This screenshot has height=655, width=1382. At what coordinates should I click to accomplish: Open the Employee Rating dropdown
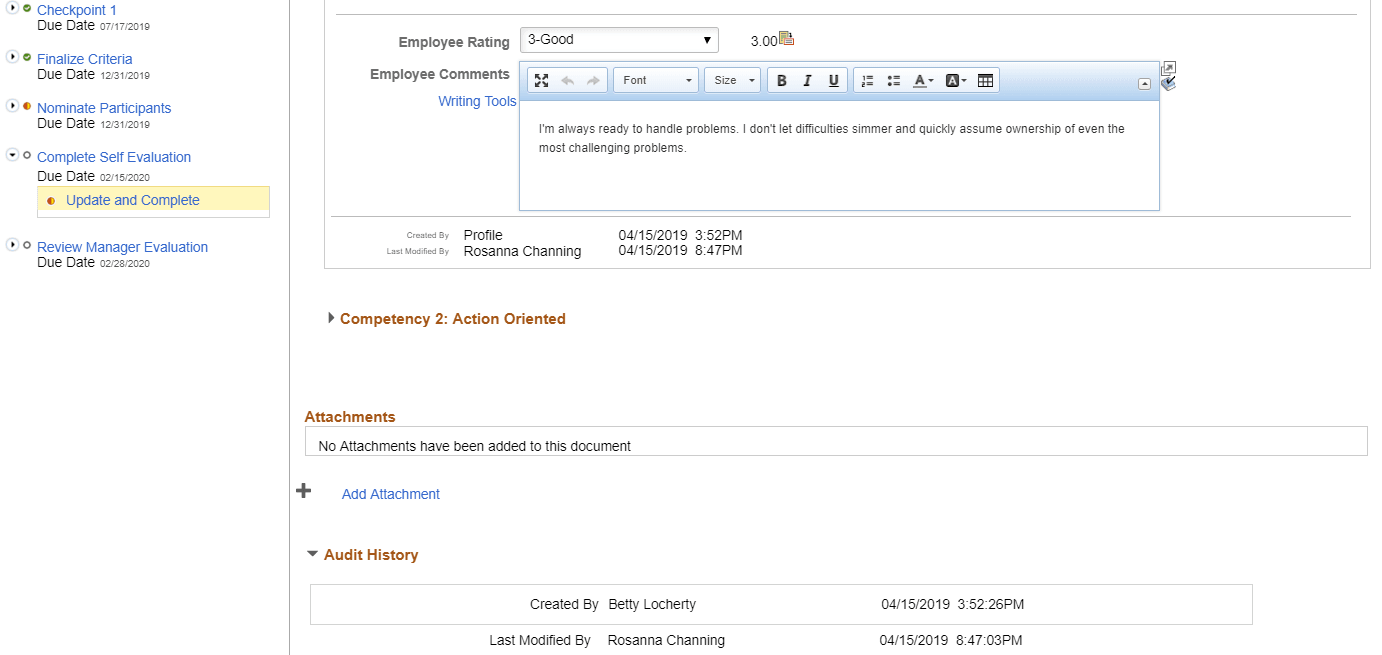click(x=619, y=40)
